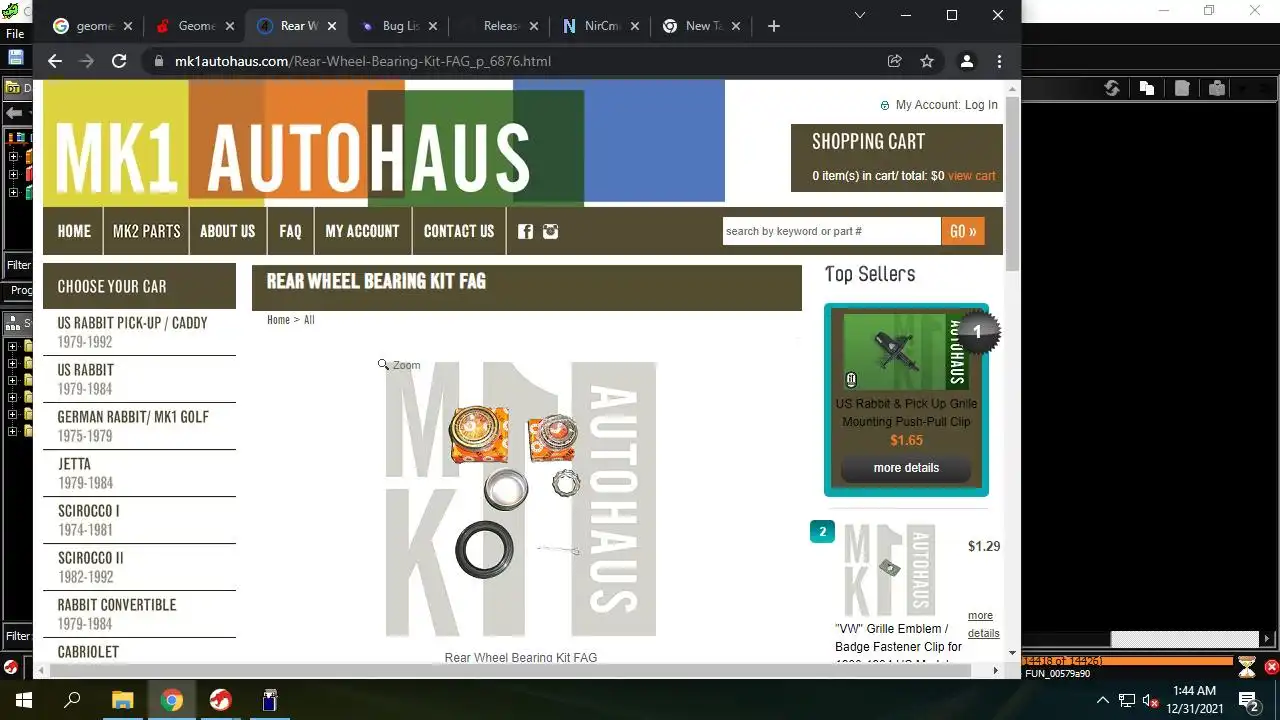Image resolution: width=1280 pixels, height=720 pixels.
Task: Open the VW Grille Emblem Clip thumbnail
Action: (x=888, y=568)
